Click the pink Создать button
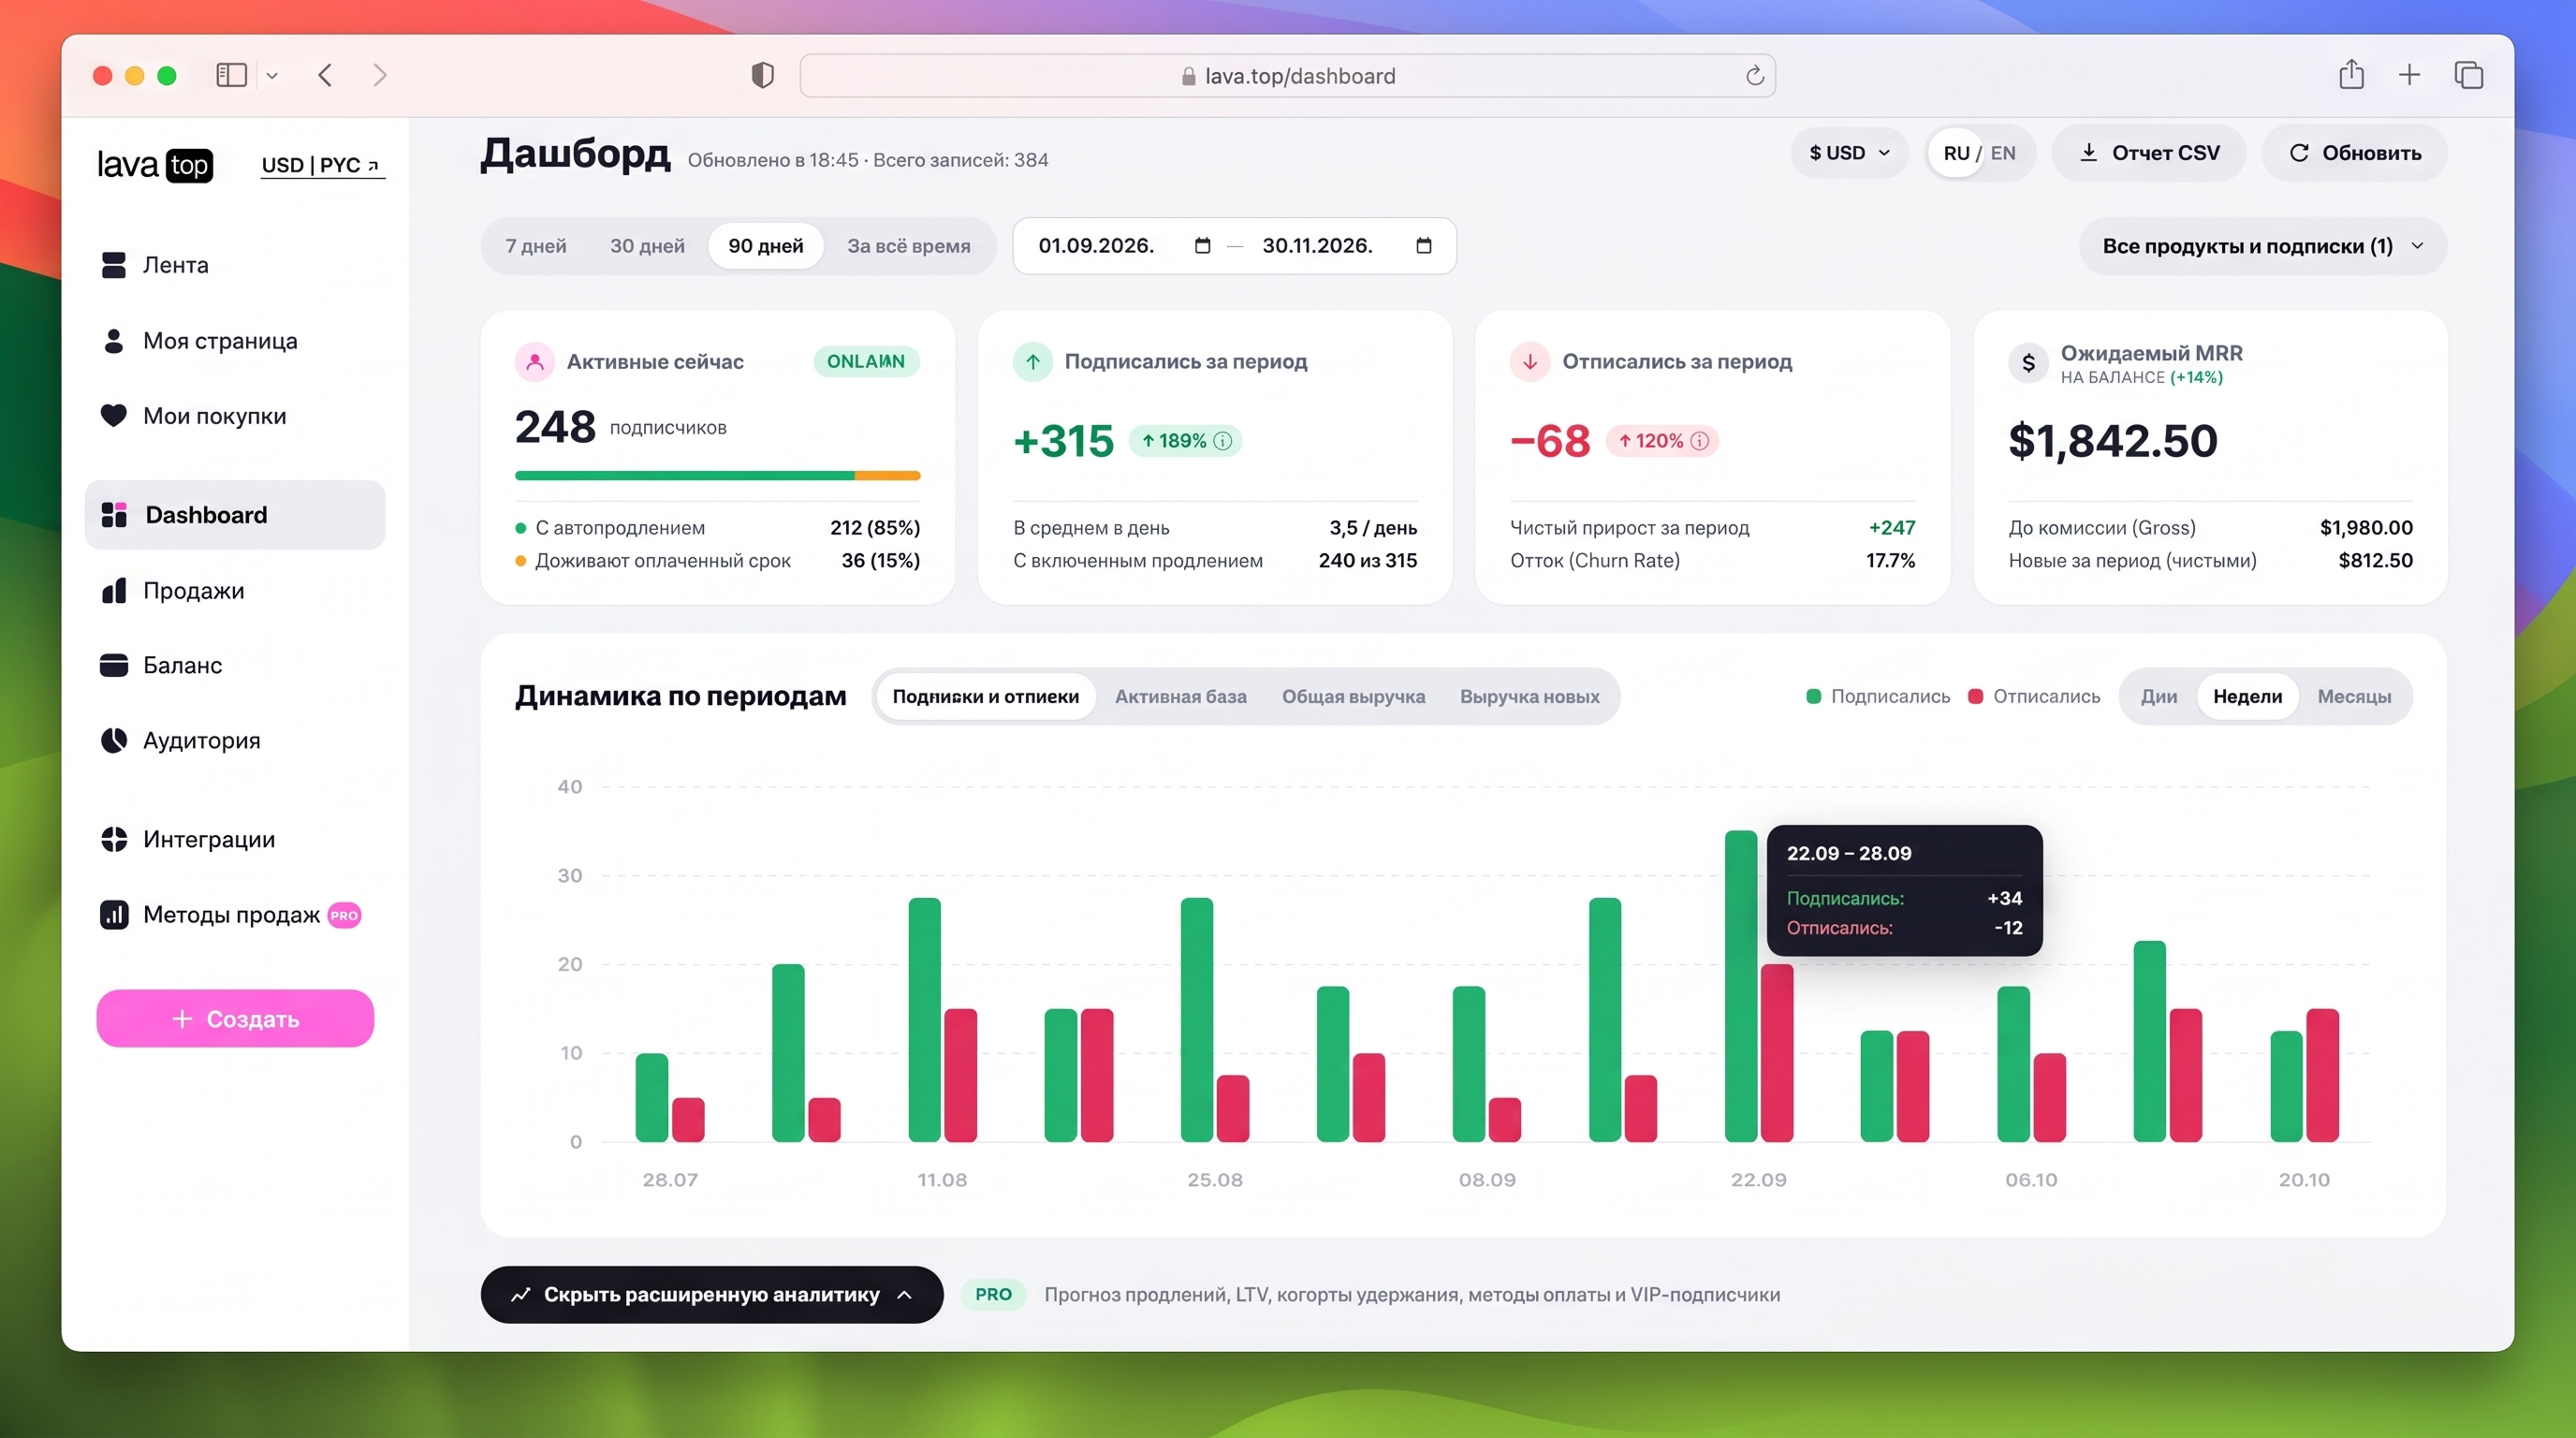Image resolution: width=2576 pixels, height=1438 pixels. tap(235, 1019)
